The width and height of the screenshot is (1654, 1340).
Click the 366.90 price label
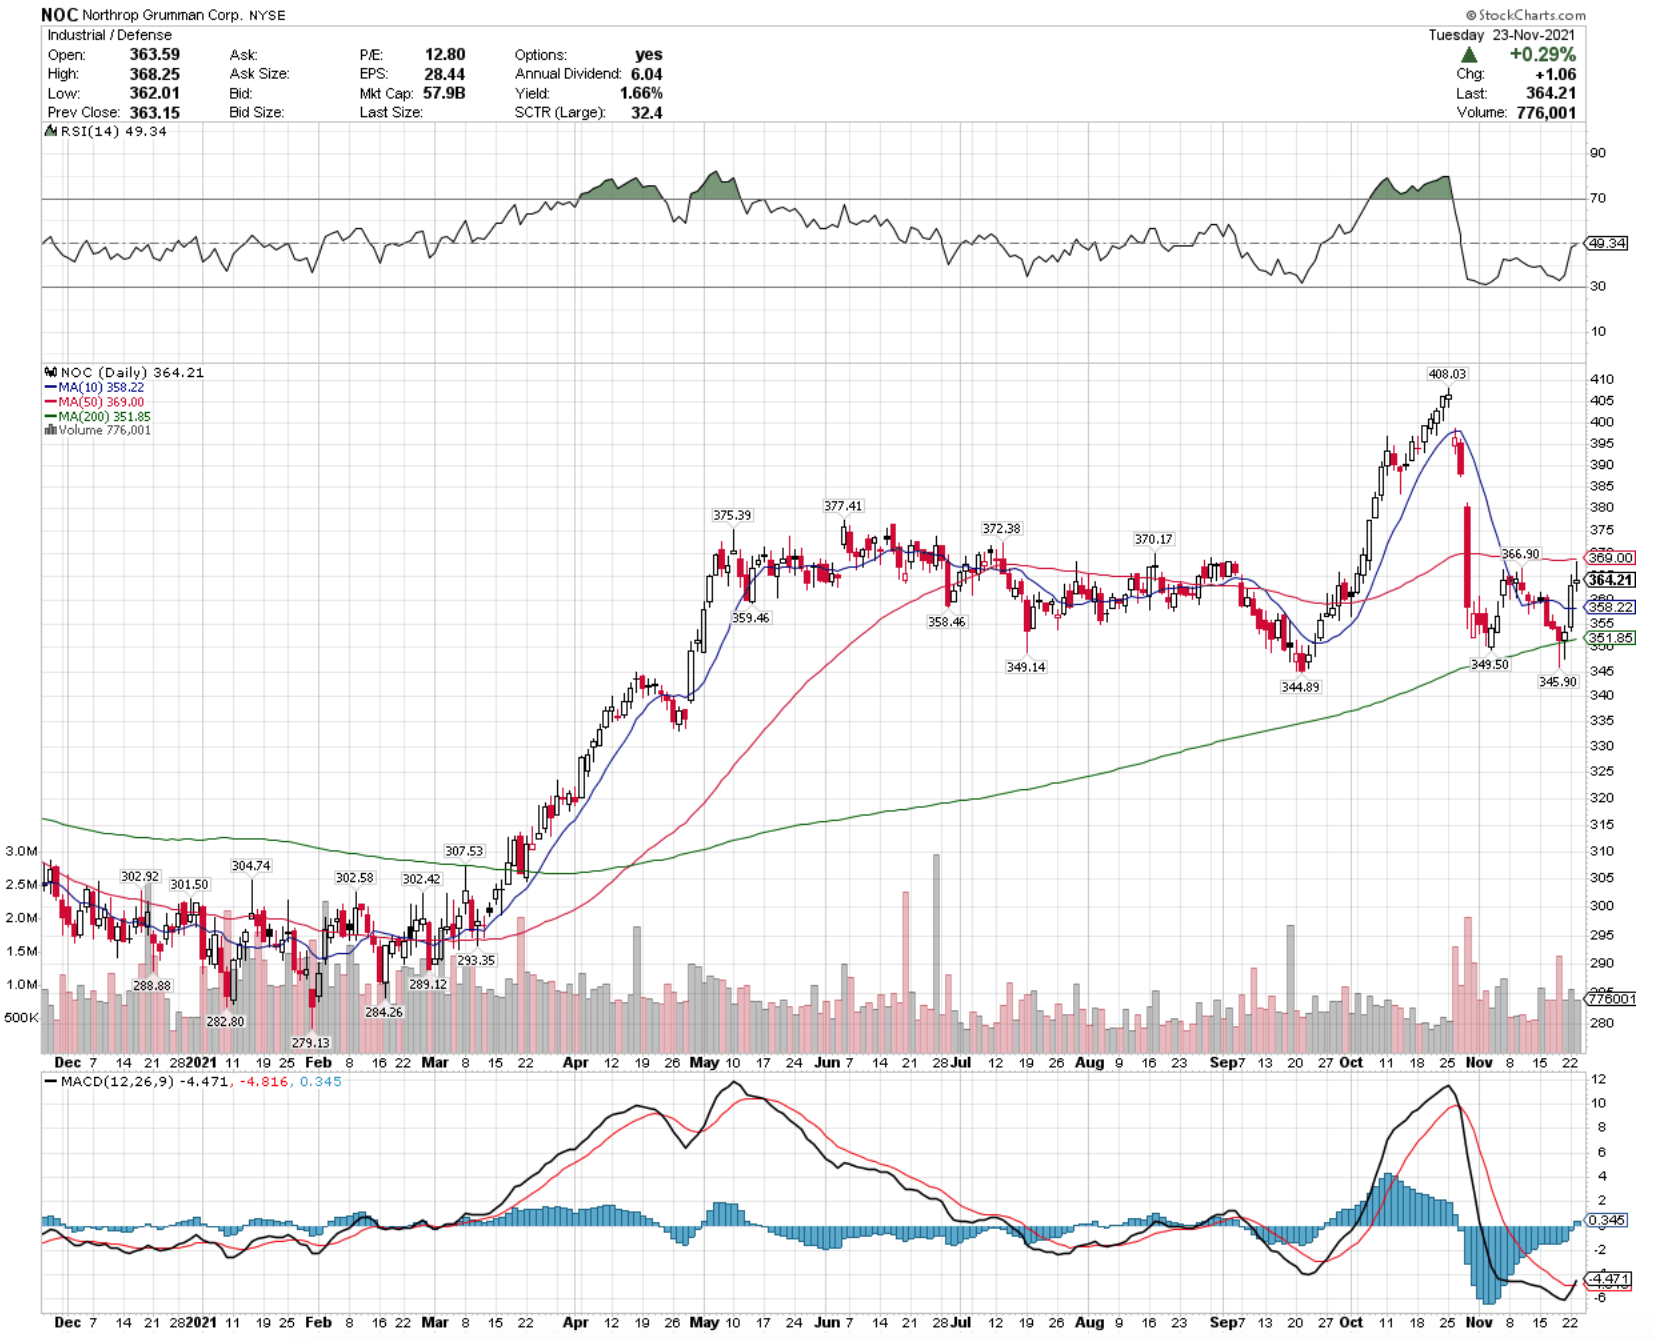1520,554
